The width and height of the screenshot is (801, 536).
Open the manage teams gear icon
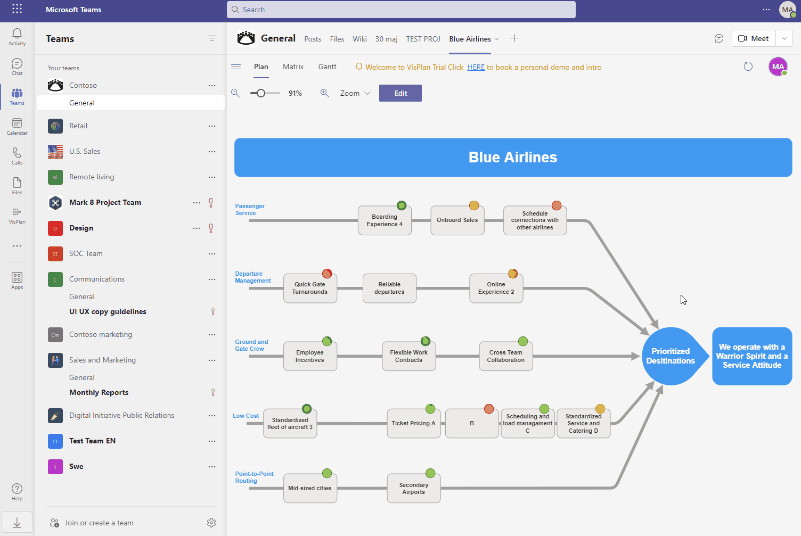(211, 522)
